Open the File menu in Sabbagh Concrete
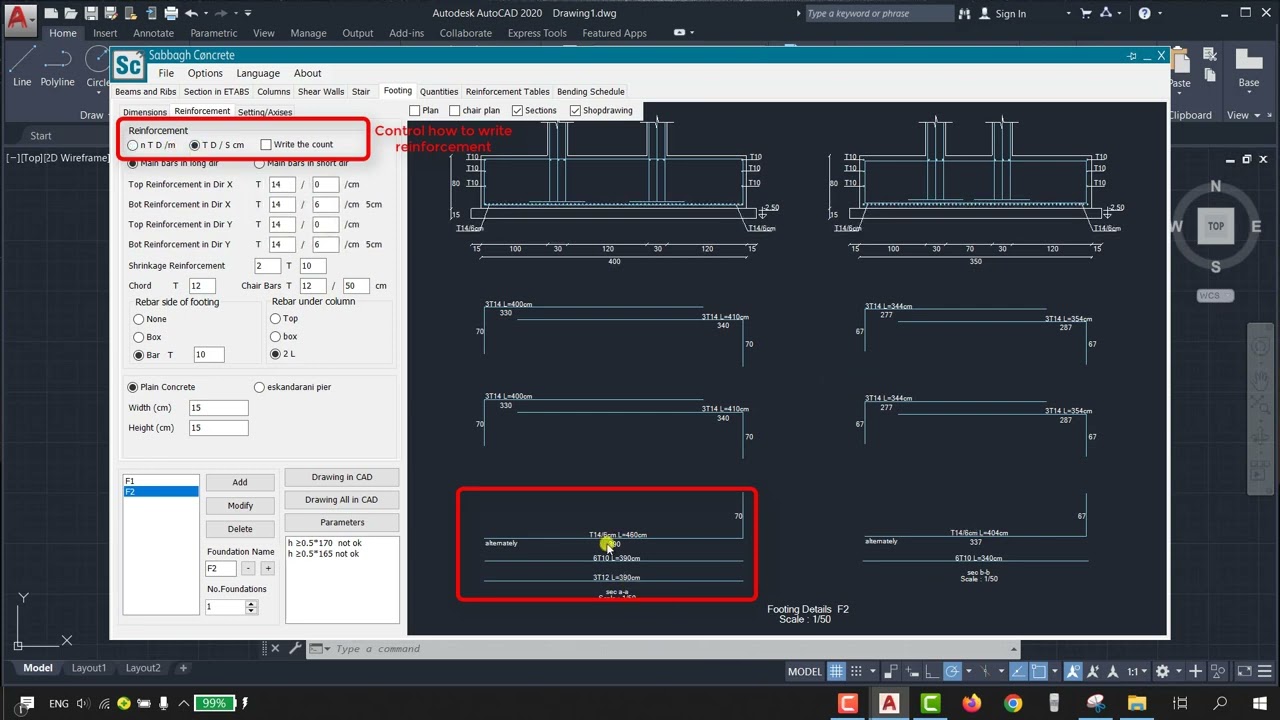The image size is (1280, 720). coord(166,73)
